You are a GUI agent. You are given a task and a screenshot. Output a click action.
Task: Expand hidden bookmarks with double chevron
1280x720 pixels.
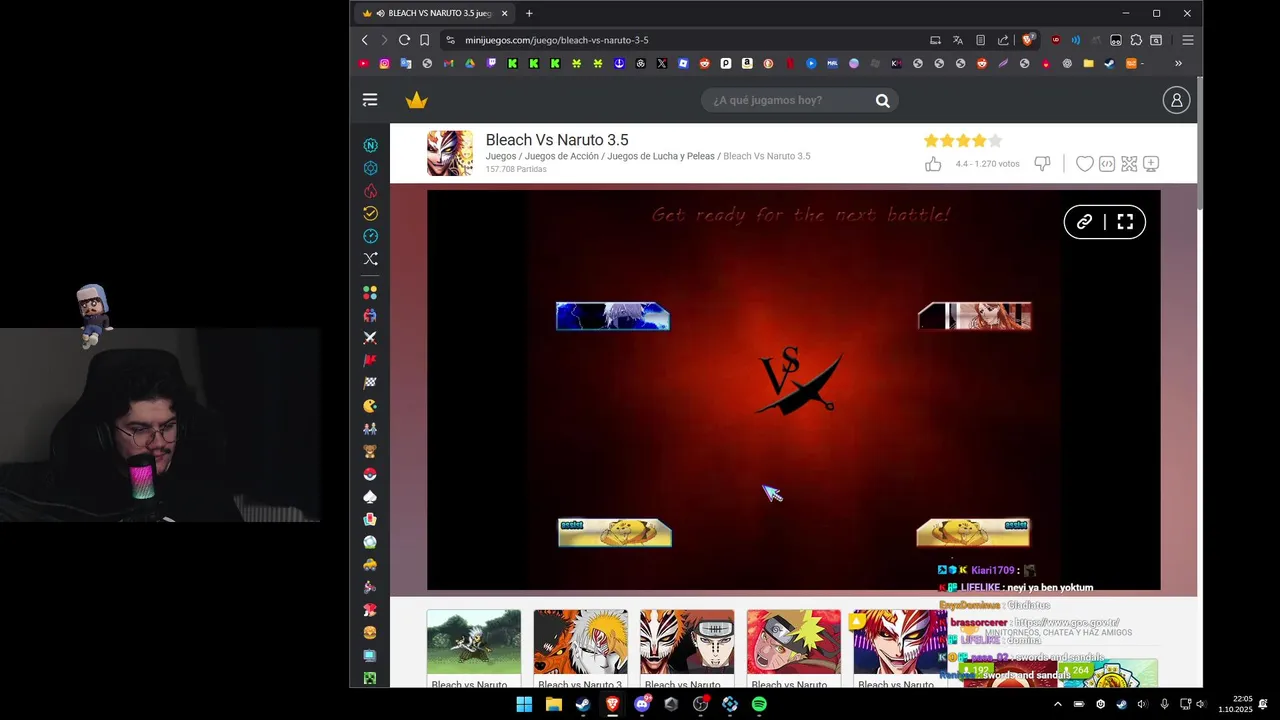click(1178, 63)
